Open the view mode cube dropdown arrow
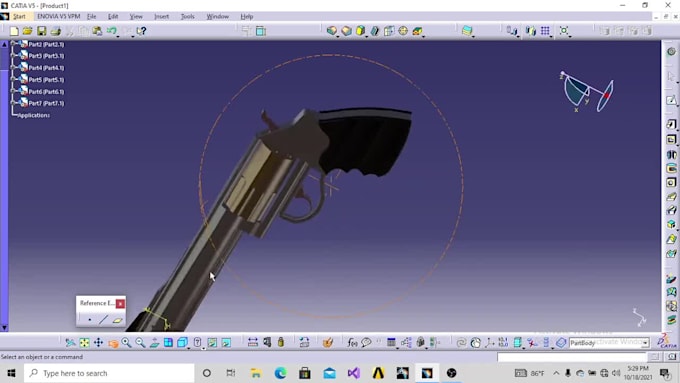680x383 pixels. (x=189, y=347)
